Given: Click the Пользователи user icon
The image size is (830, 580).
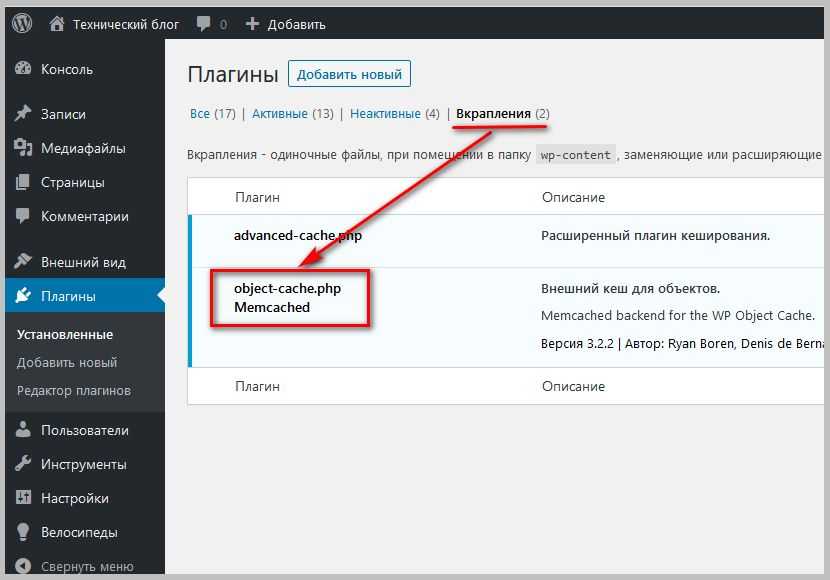Looking at the screenshot, I should (23, 429).
